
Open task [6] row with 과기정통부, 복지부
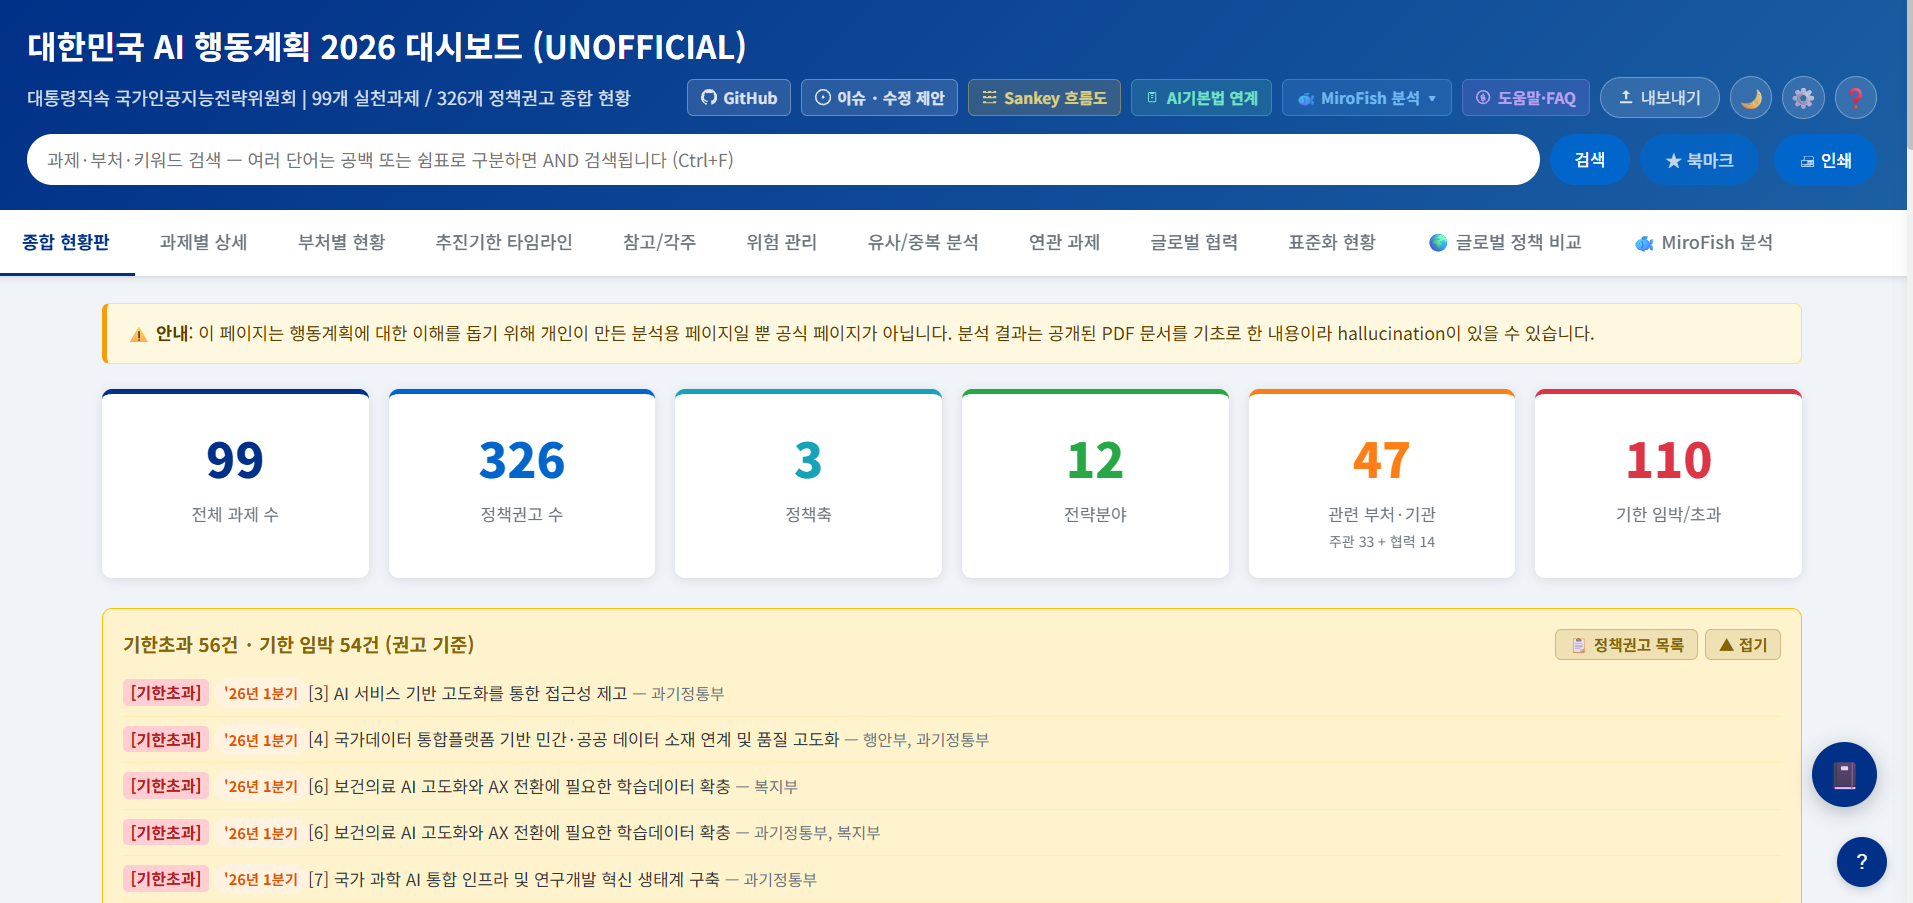click(950, 832)
